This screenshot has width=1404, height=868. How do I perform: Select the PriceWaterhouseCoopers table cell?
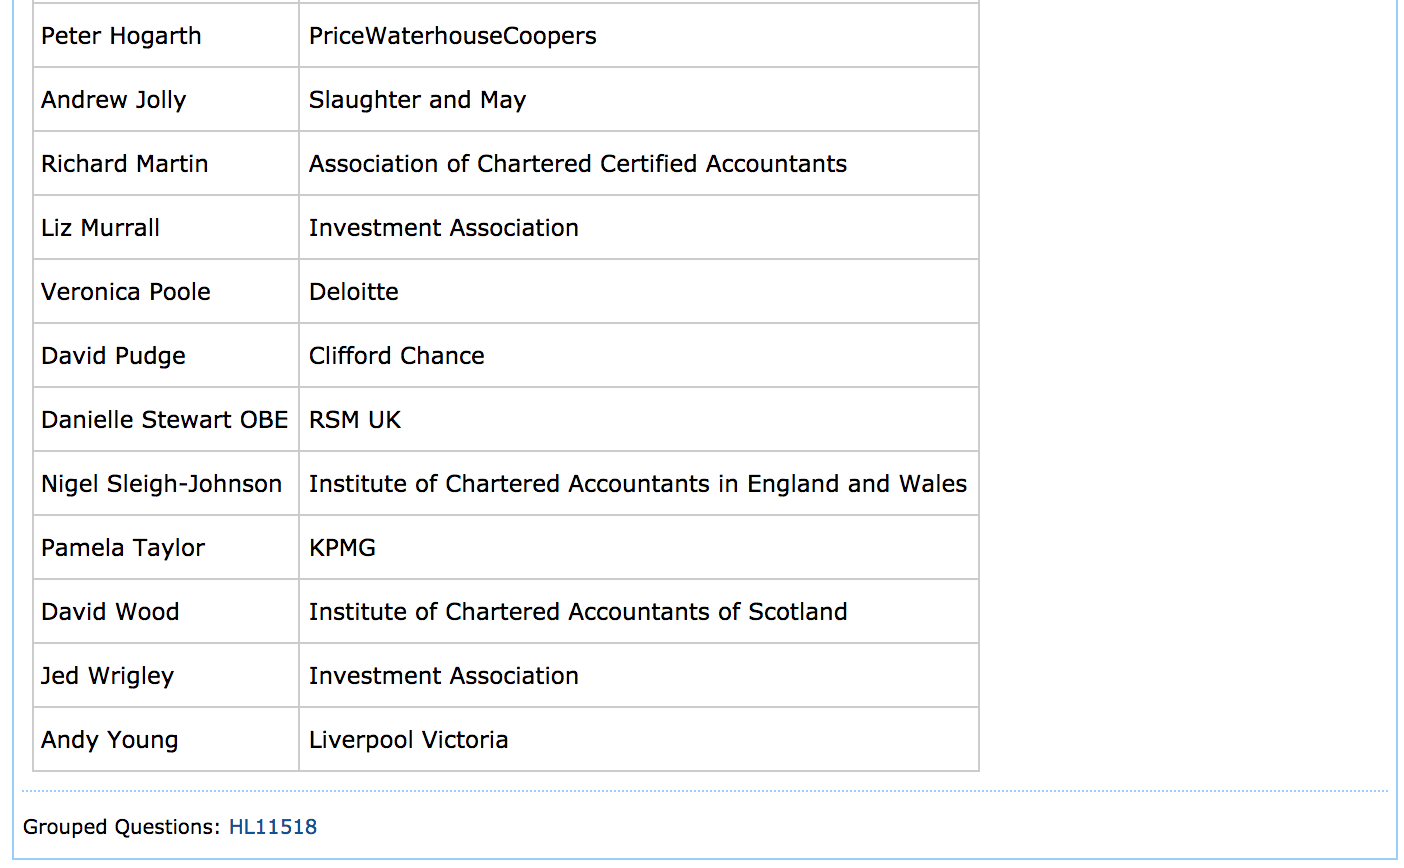click(452, 36)
